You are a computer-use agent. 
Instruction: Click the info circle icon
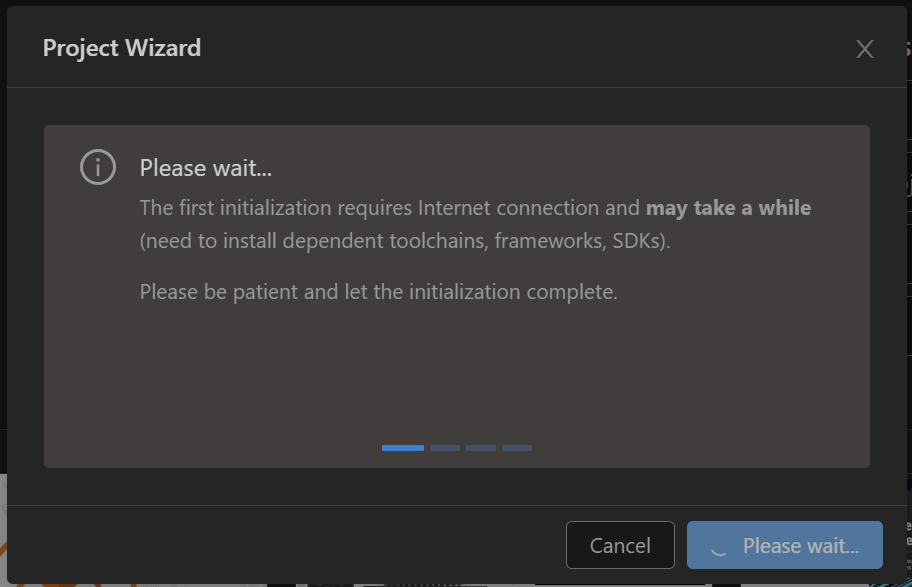pyautogui.click(x=97, y=167)
